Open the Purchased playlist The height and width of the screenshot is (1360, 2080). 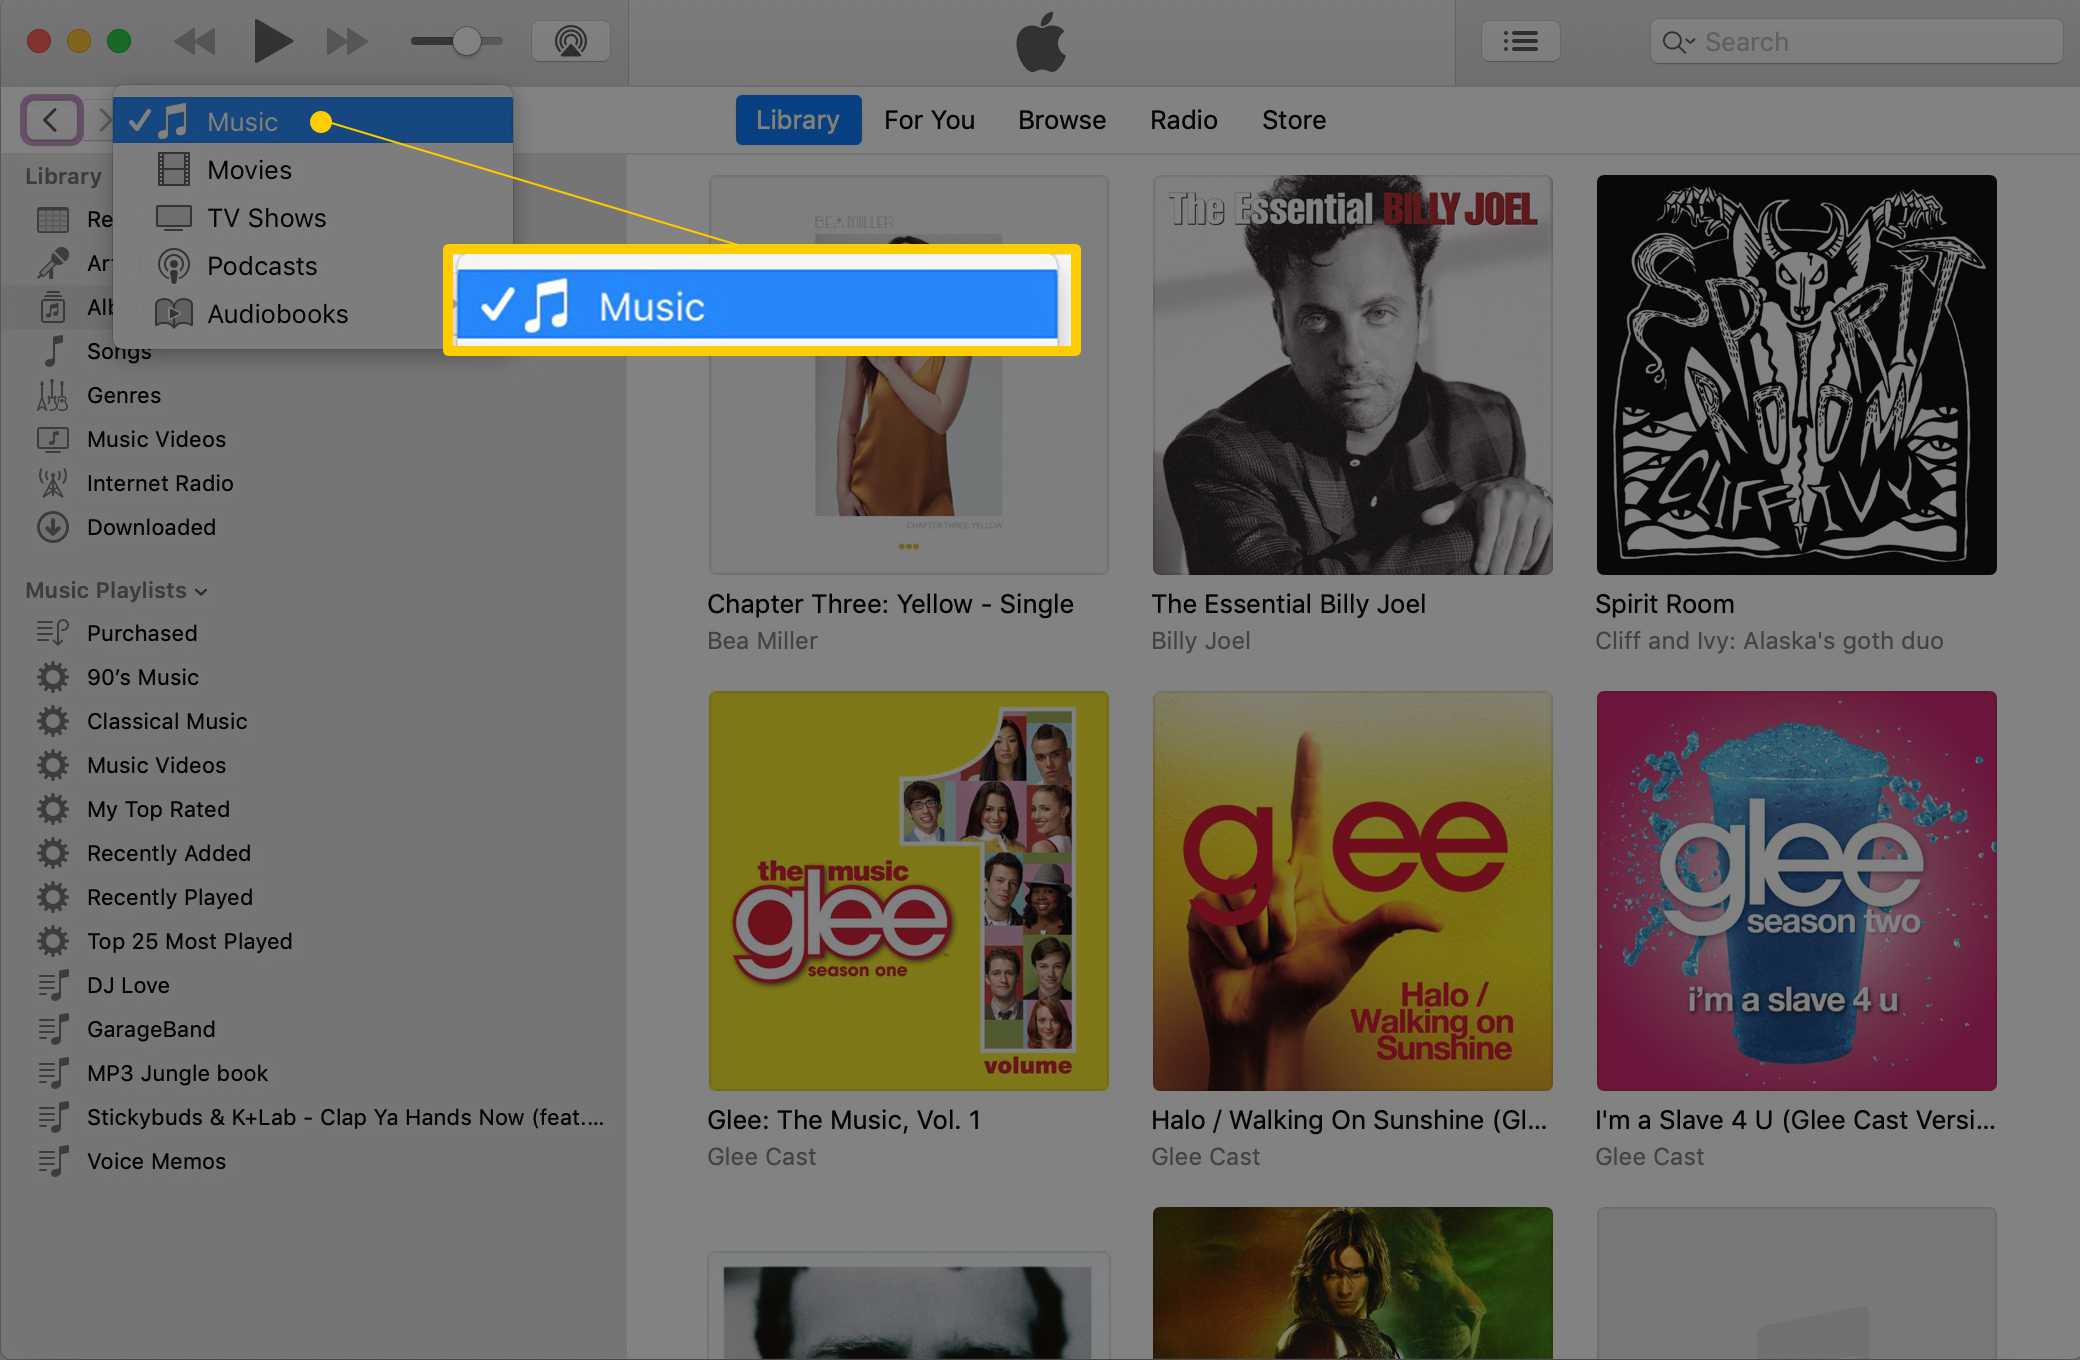142,633
